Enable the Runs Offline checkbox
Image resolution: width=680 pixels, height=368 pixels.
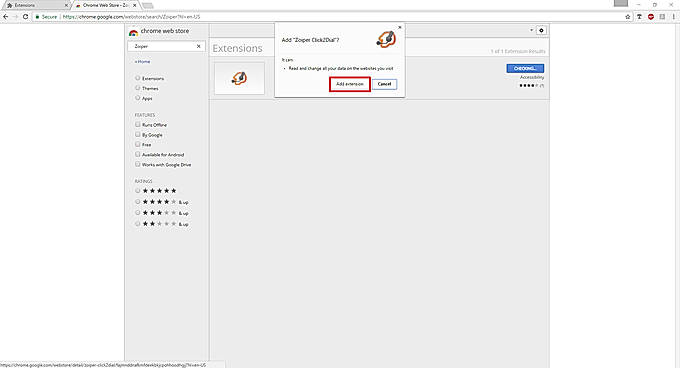137,124
